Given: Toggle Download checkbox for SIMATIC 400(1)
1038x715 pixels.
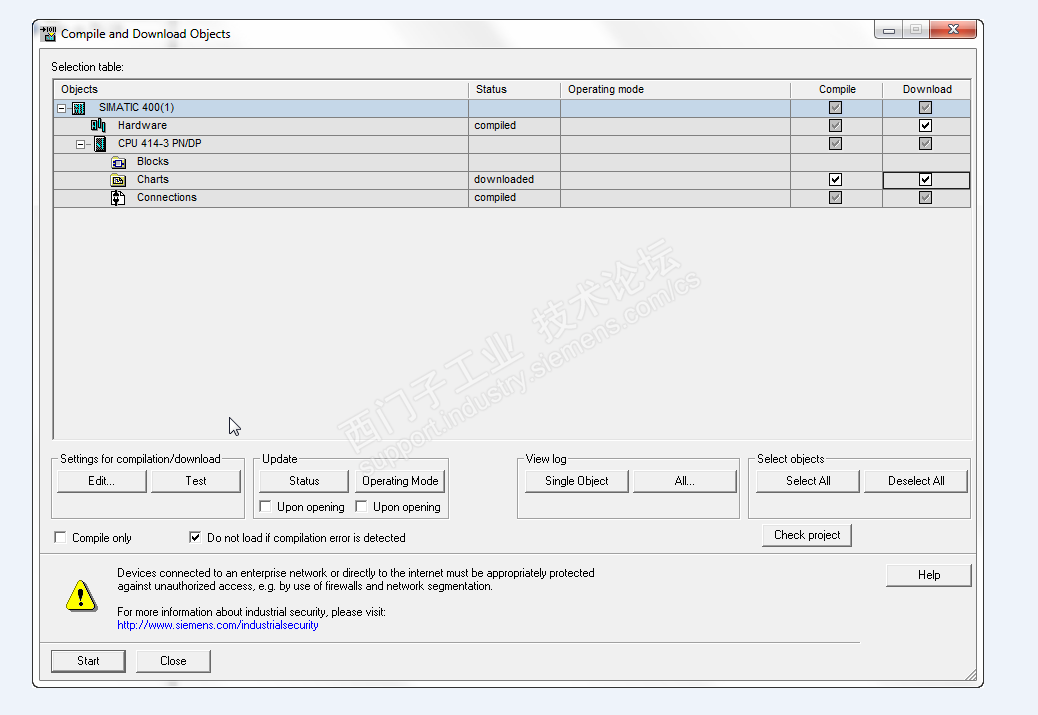Looking at the screenshot, I should point(925,108).
